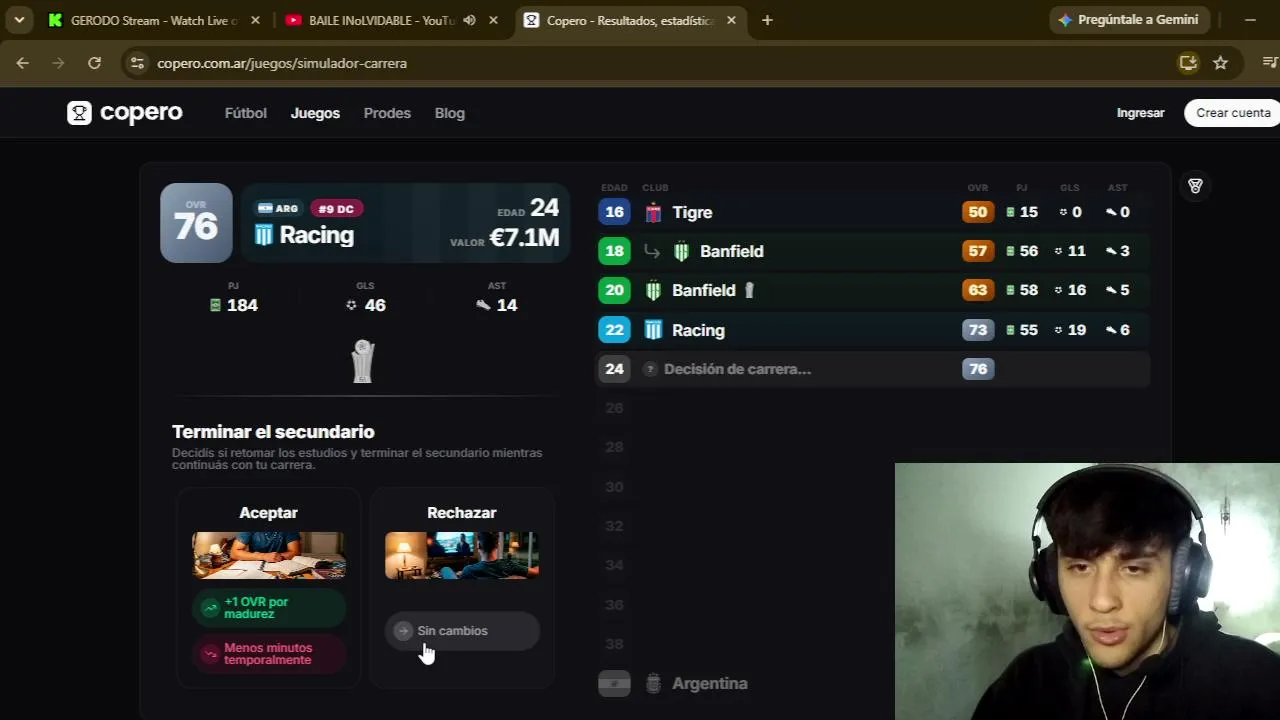This screenshot has height=720, width=1280.
Task: Select the age 22 Racing row
Action: coord(873,330)
